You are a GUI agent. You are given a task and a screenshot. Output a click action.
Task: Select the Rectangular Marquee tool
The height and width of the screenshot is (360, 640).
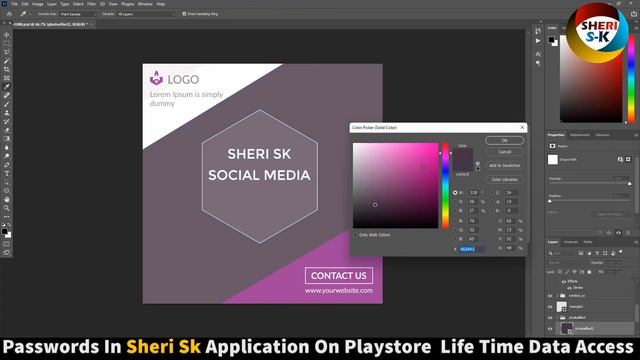point(7,44)
